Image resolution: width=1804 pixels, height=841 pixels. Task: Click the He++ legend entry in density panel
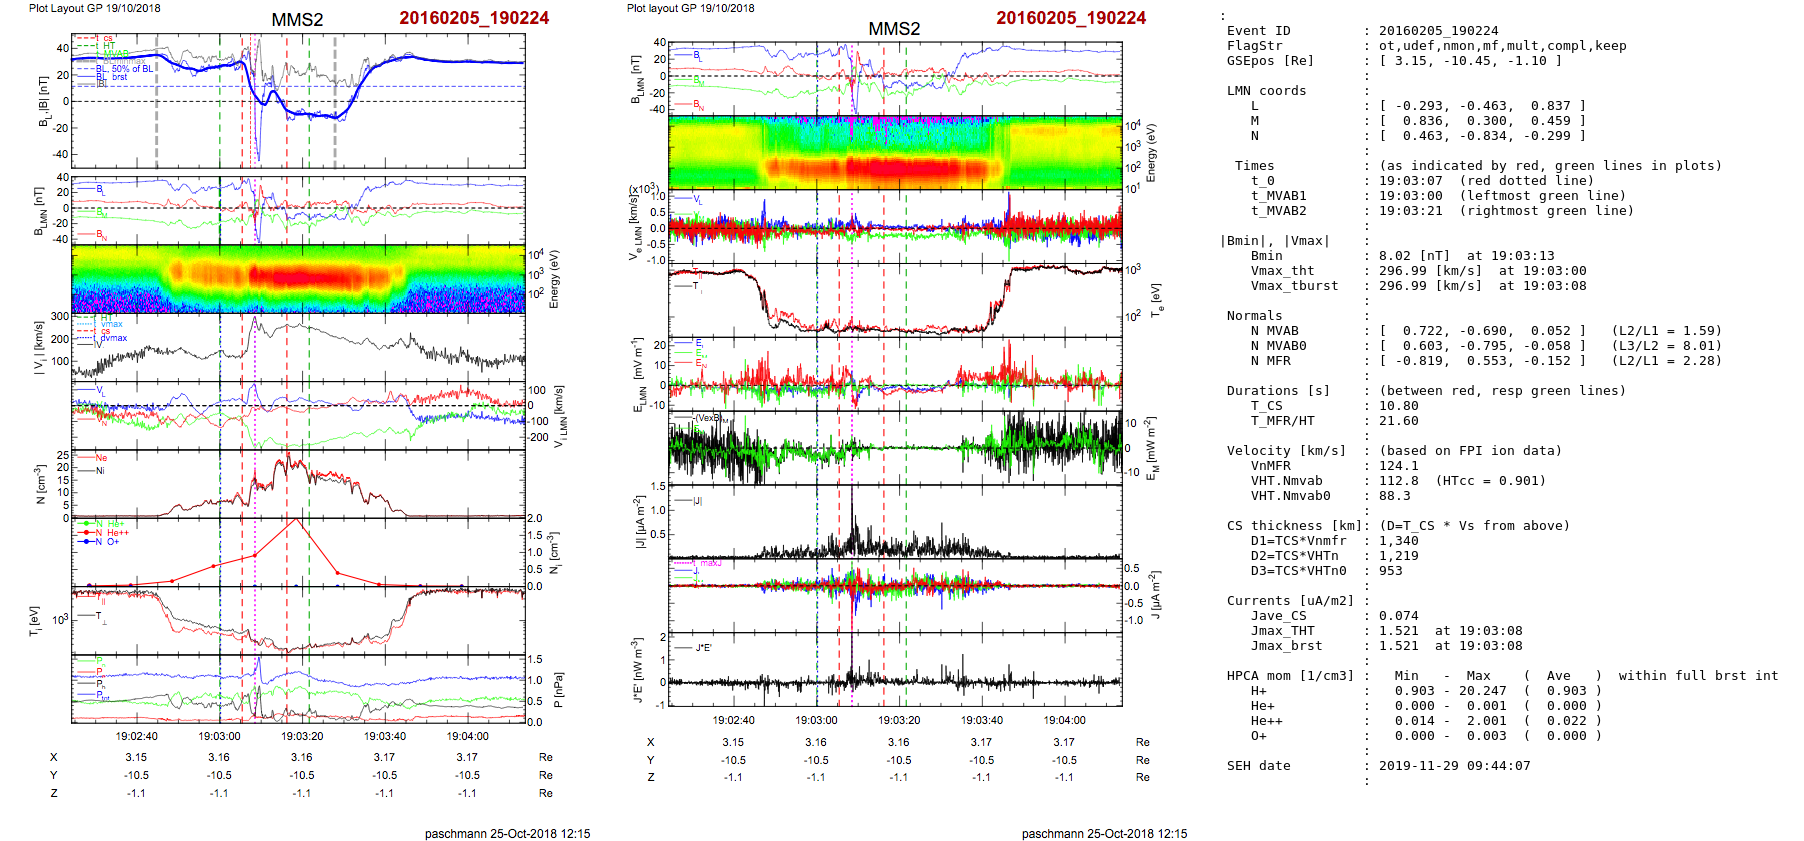(x=116, y=533)
